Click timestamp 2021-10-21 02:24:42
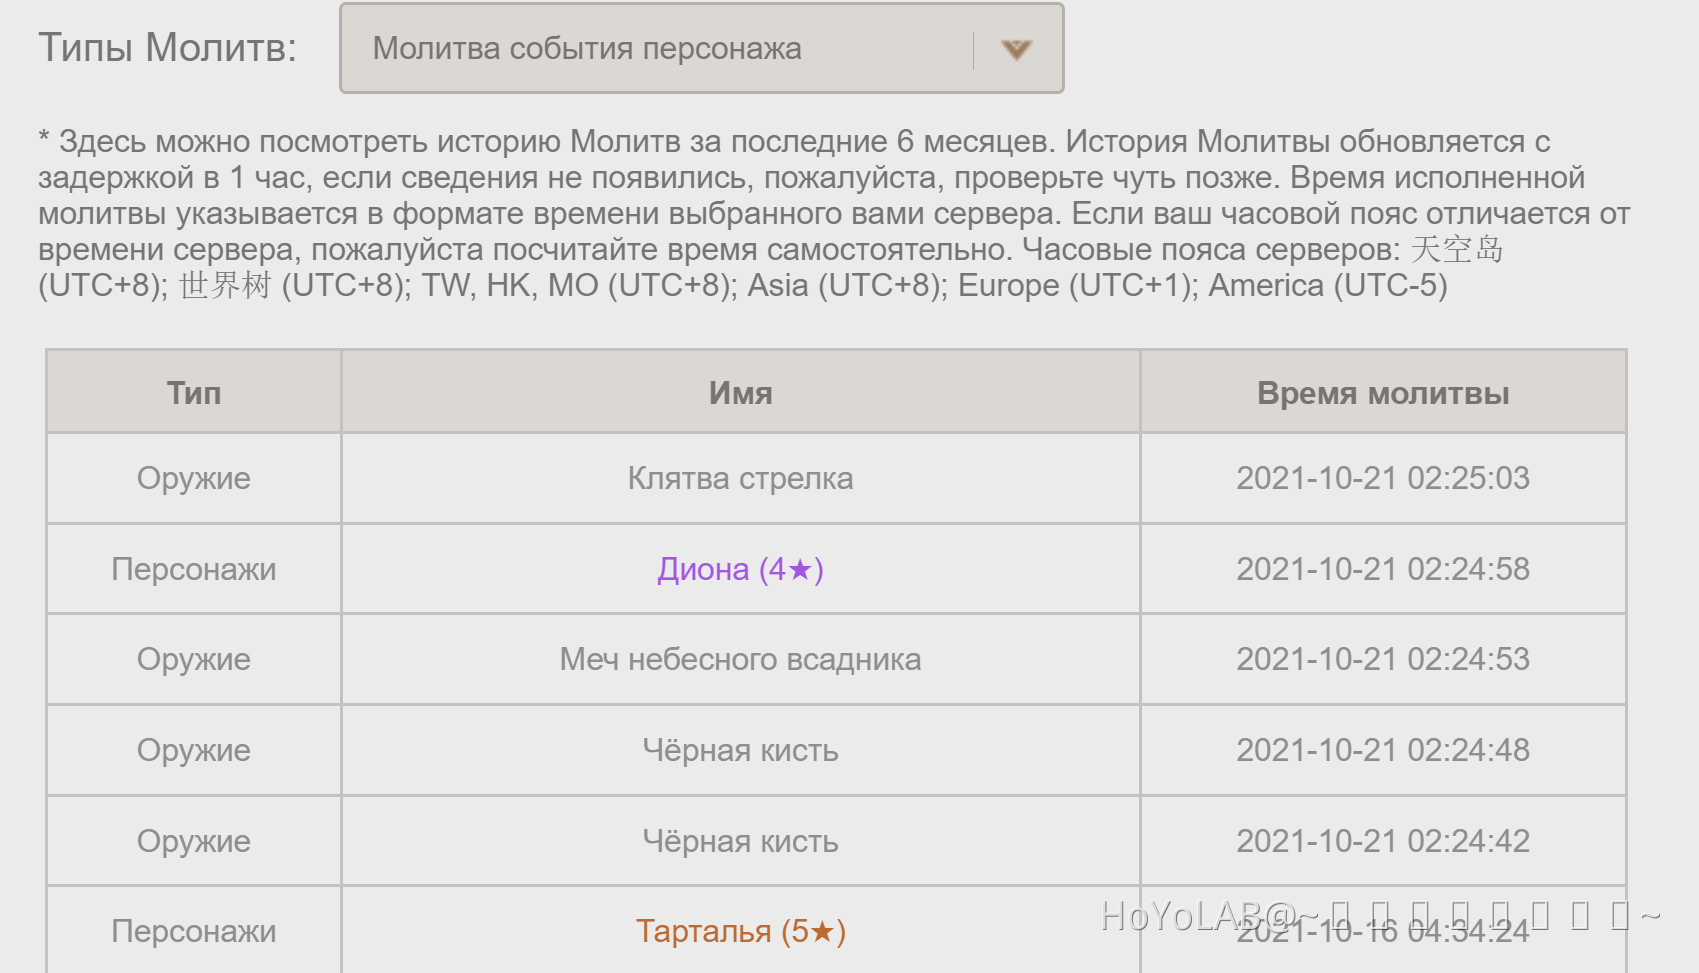 point(1383,841)
